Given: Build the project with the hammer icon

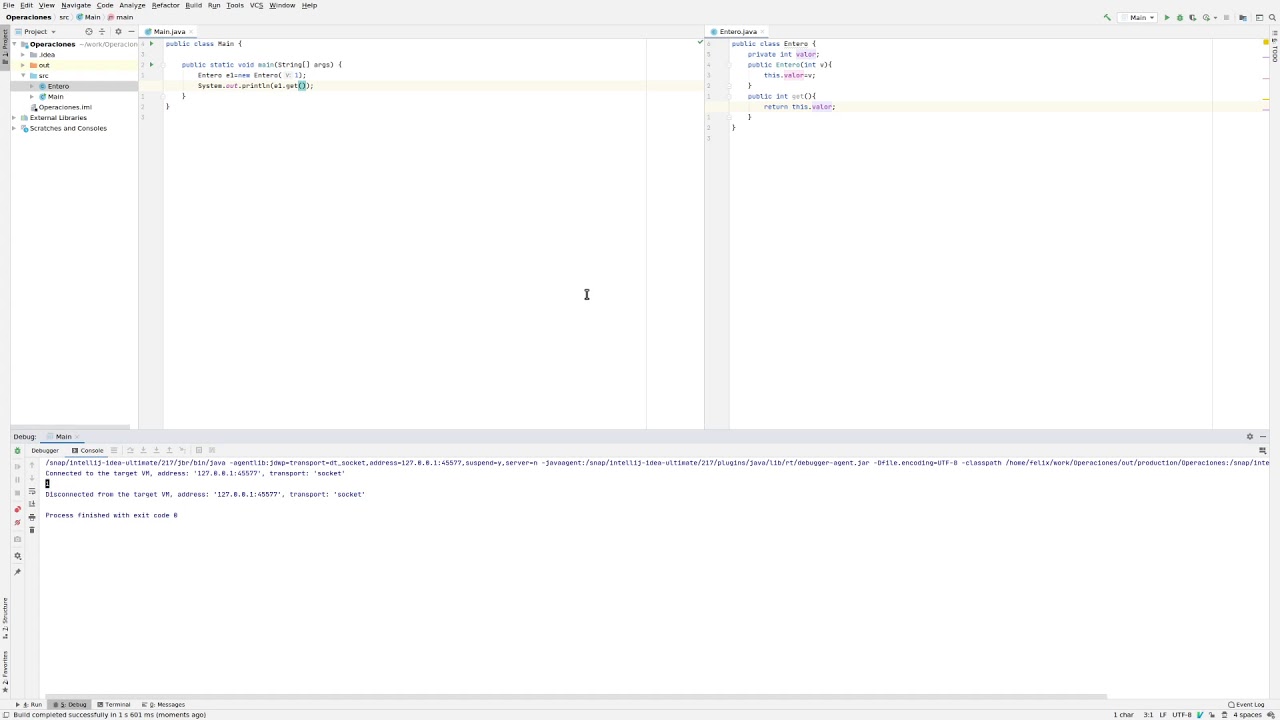Looking at the screenshot, I should click(1107, 17).
